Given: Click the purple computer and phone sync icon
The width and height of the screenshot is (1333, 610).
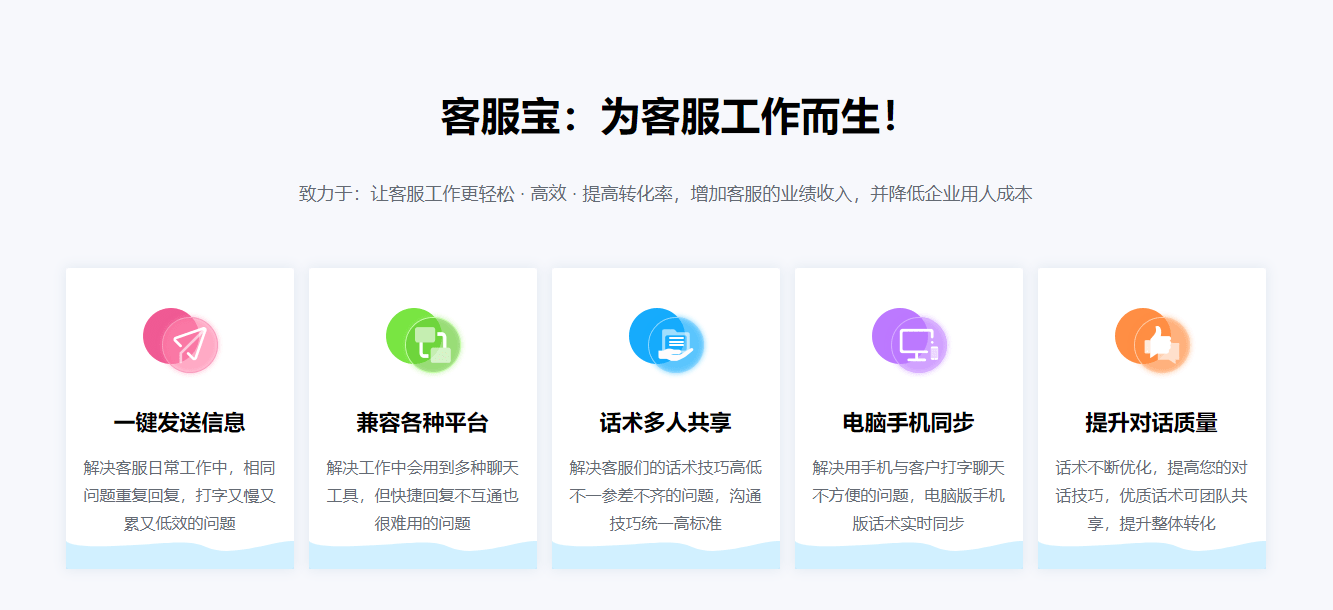Looking at the screenshot, I should (910, 341).
